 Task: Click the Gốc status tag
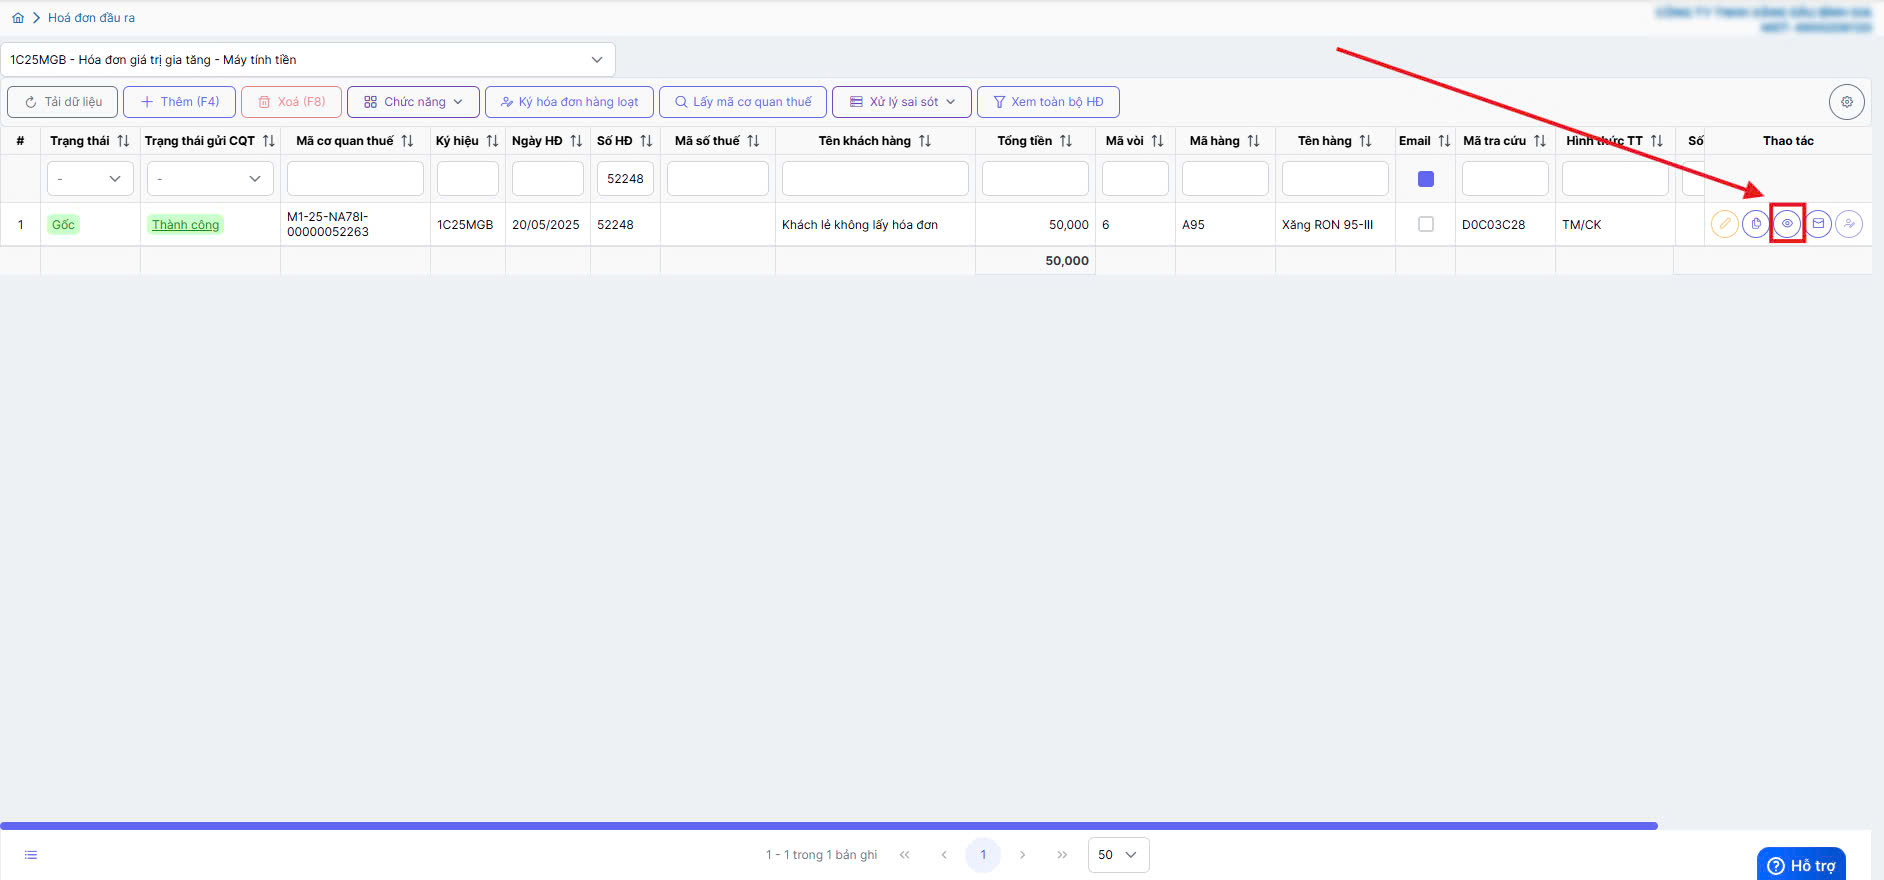[x=63, y=225]
